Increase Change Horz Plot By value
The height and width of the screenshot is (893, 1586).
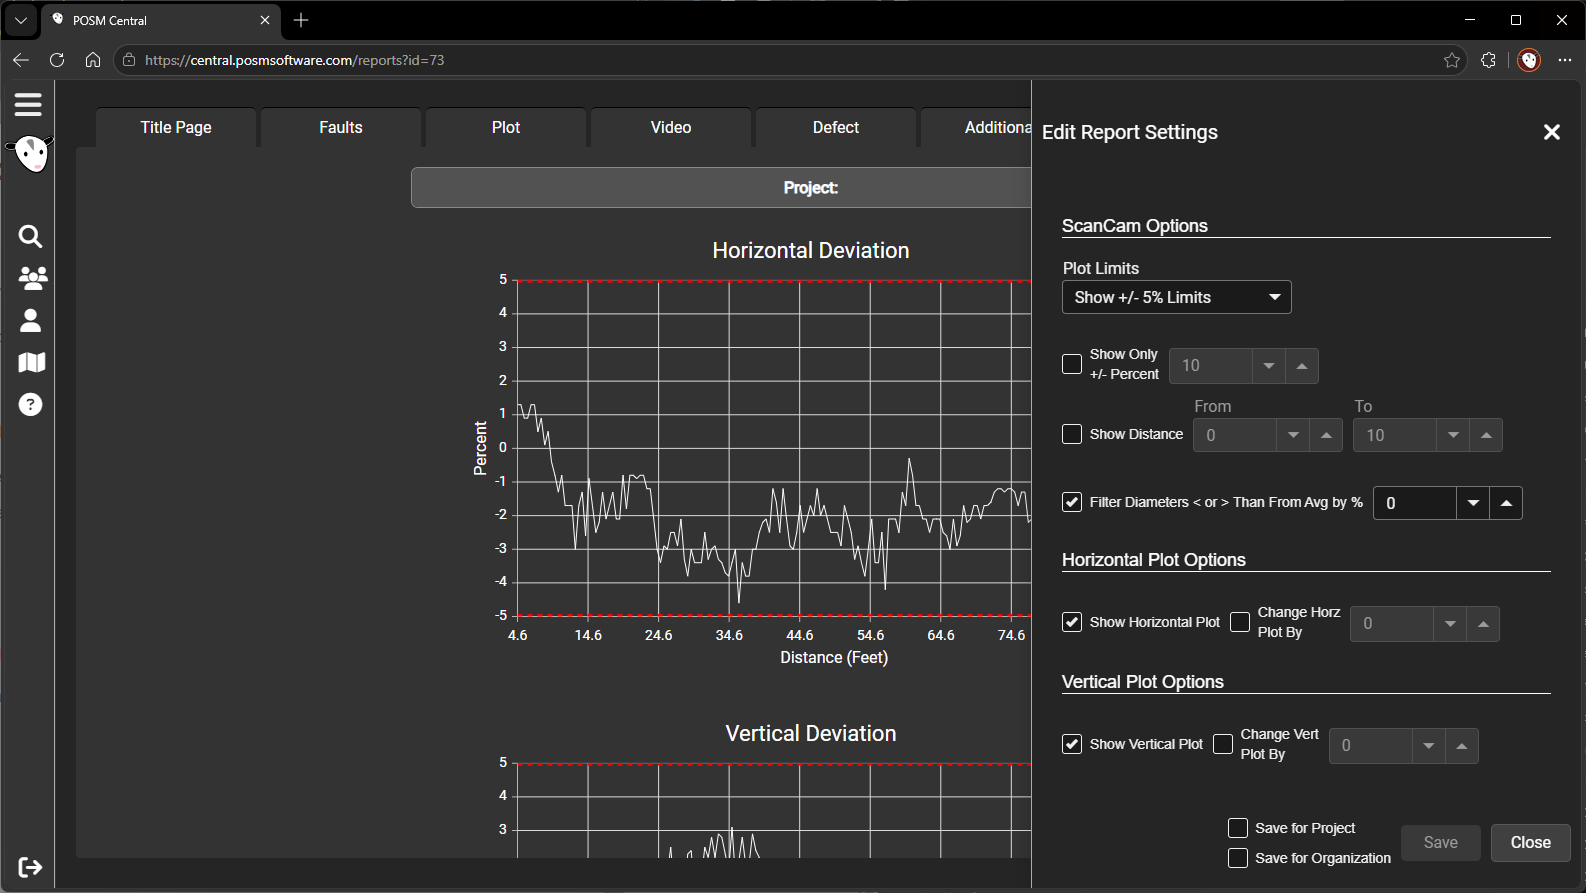pyautogui.click(x=1483, y=624)
